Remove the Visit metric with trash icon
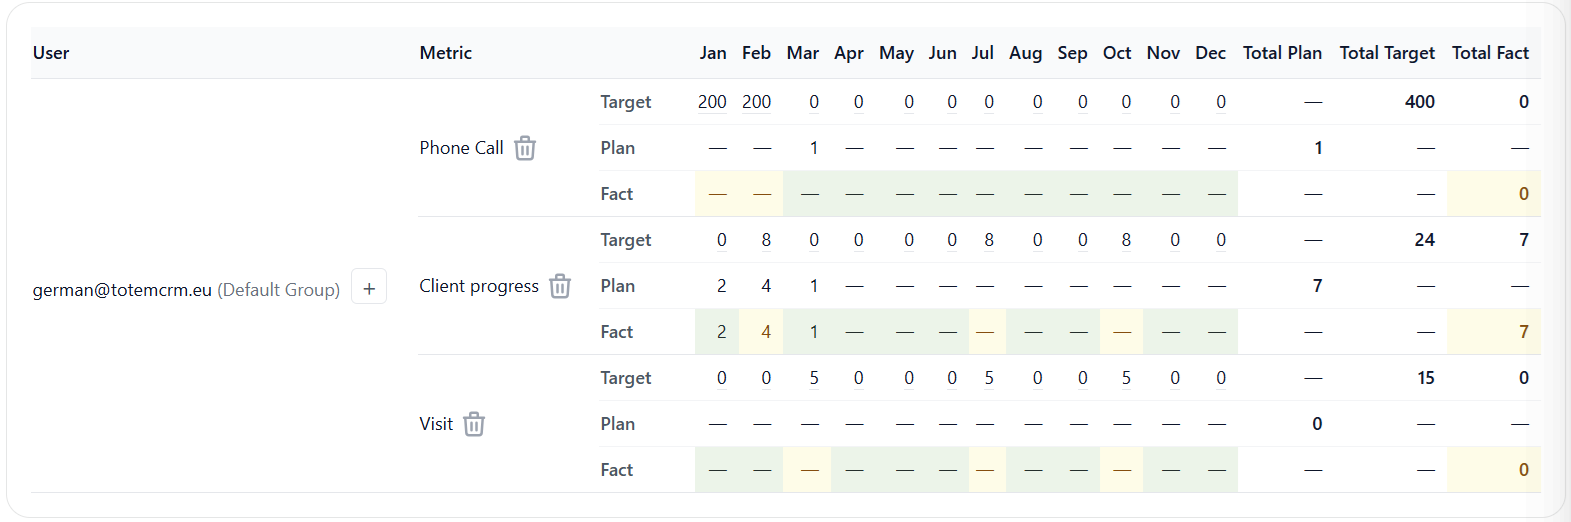The width and height of the screenshot is (1571, 522). [474, 424]
